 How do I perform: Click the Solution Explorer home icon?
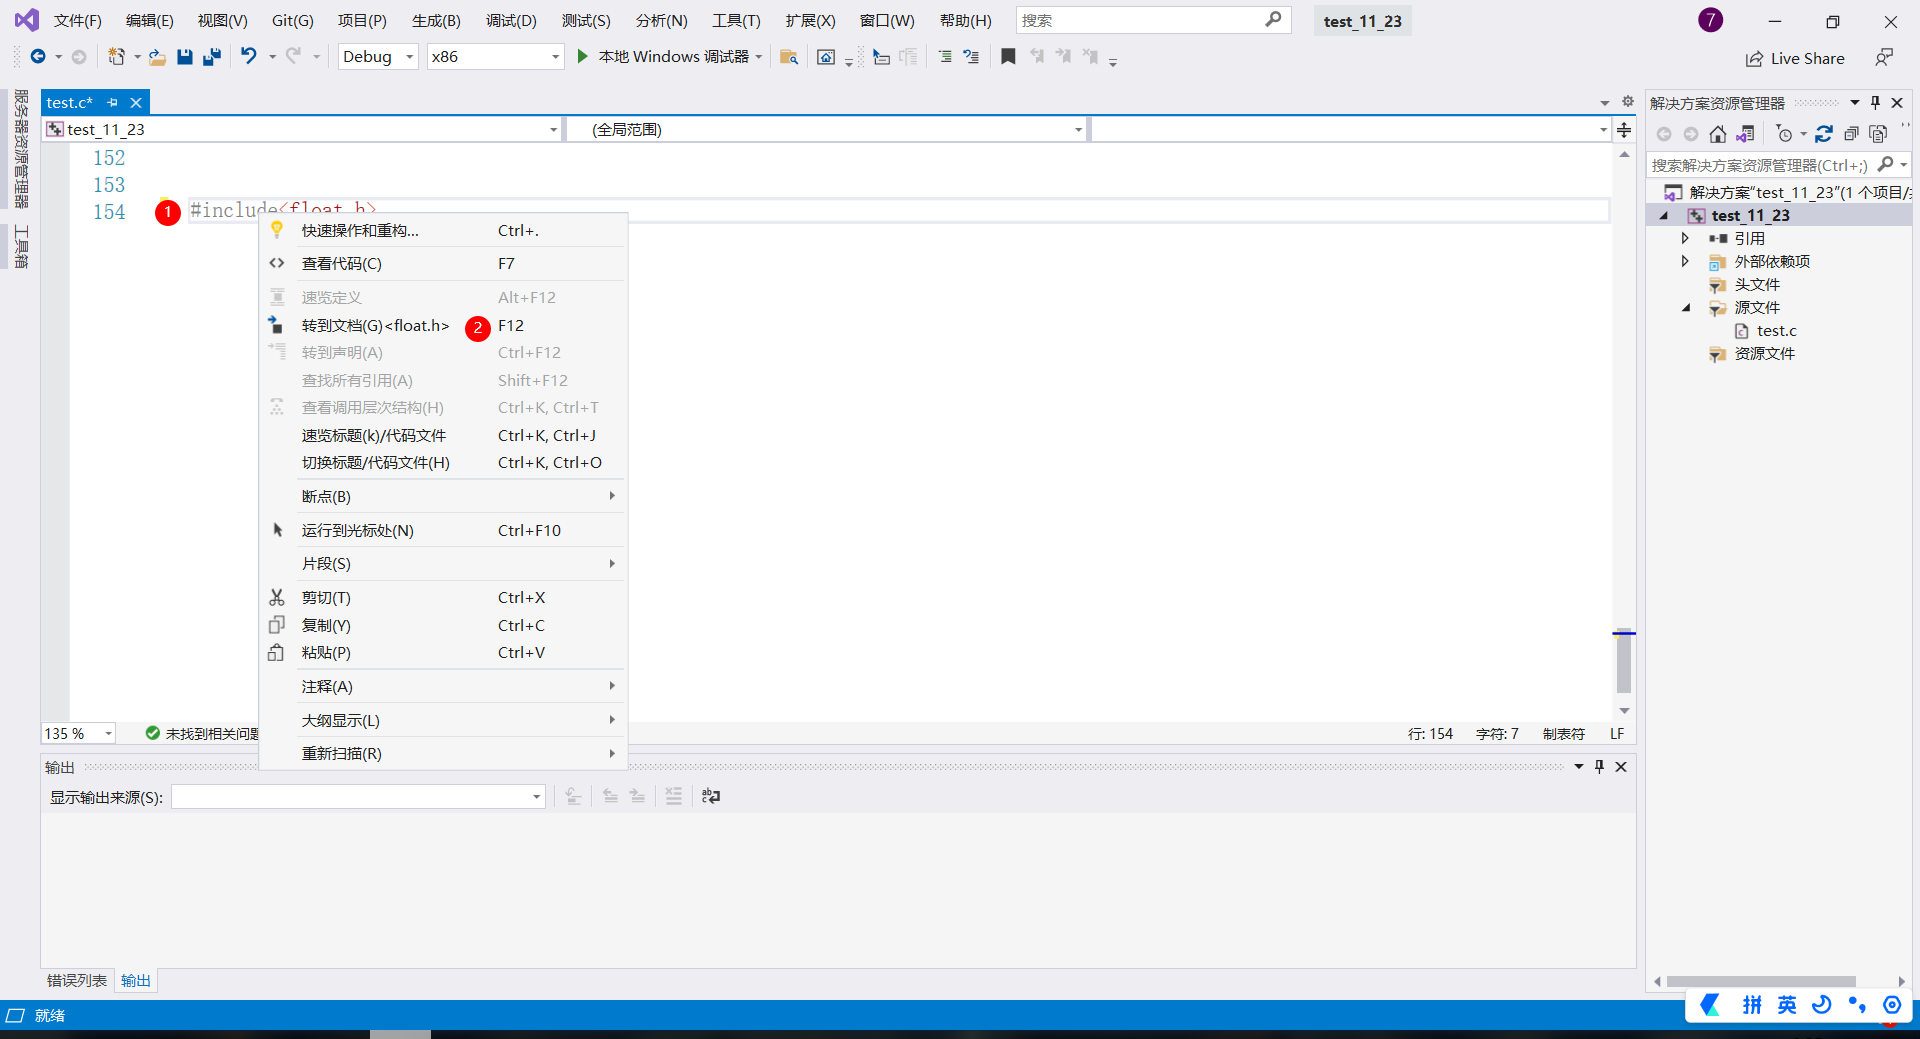coord(1718,134)
